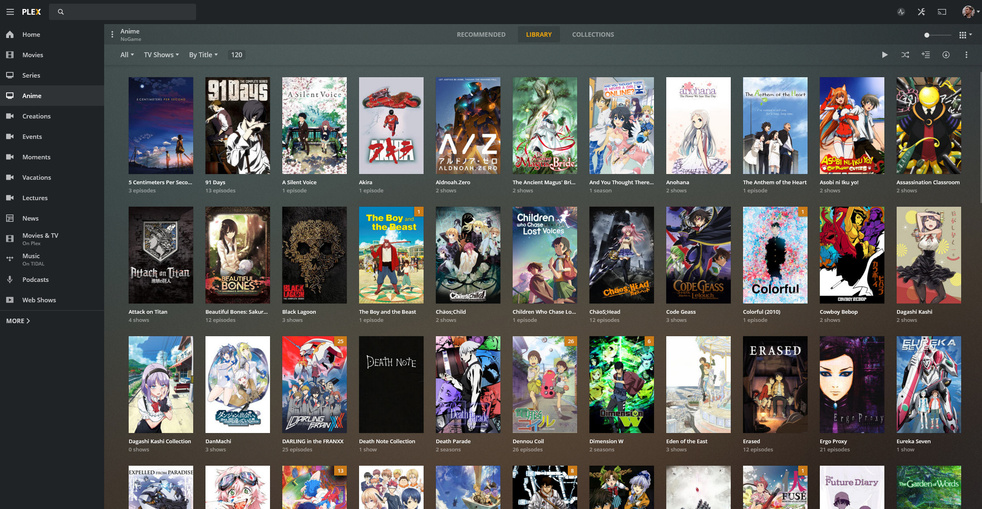
Task: Select the Anime library in the sidebar
Action: click(x=52, y=96)
